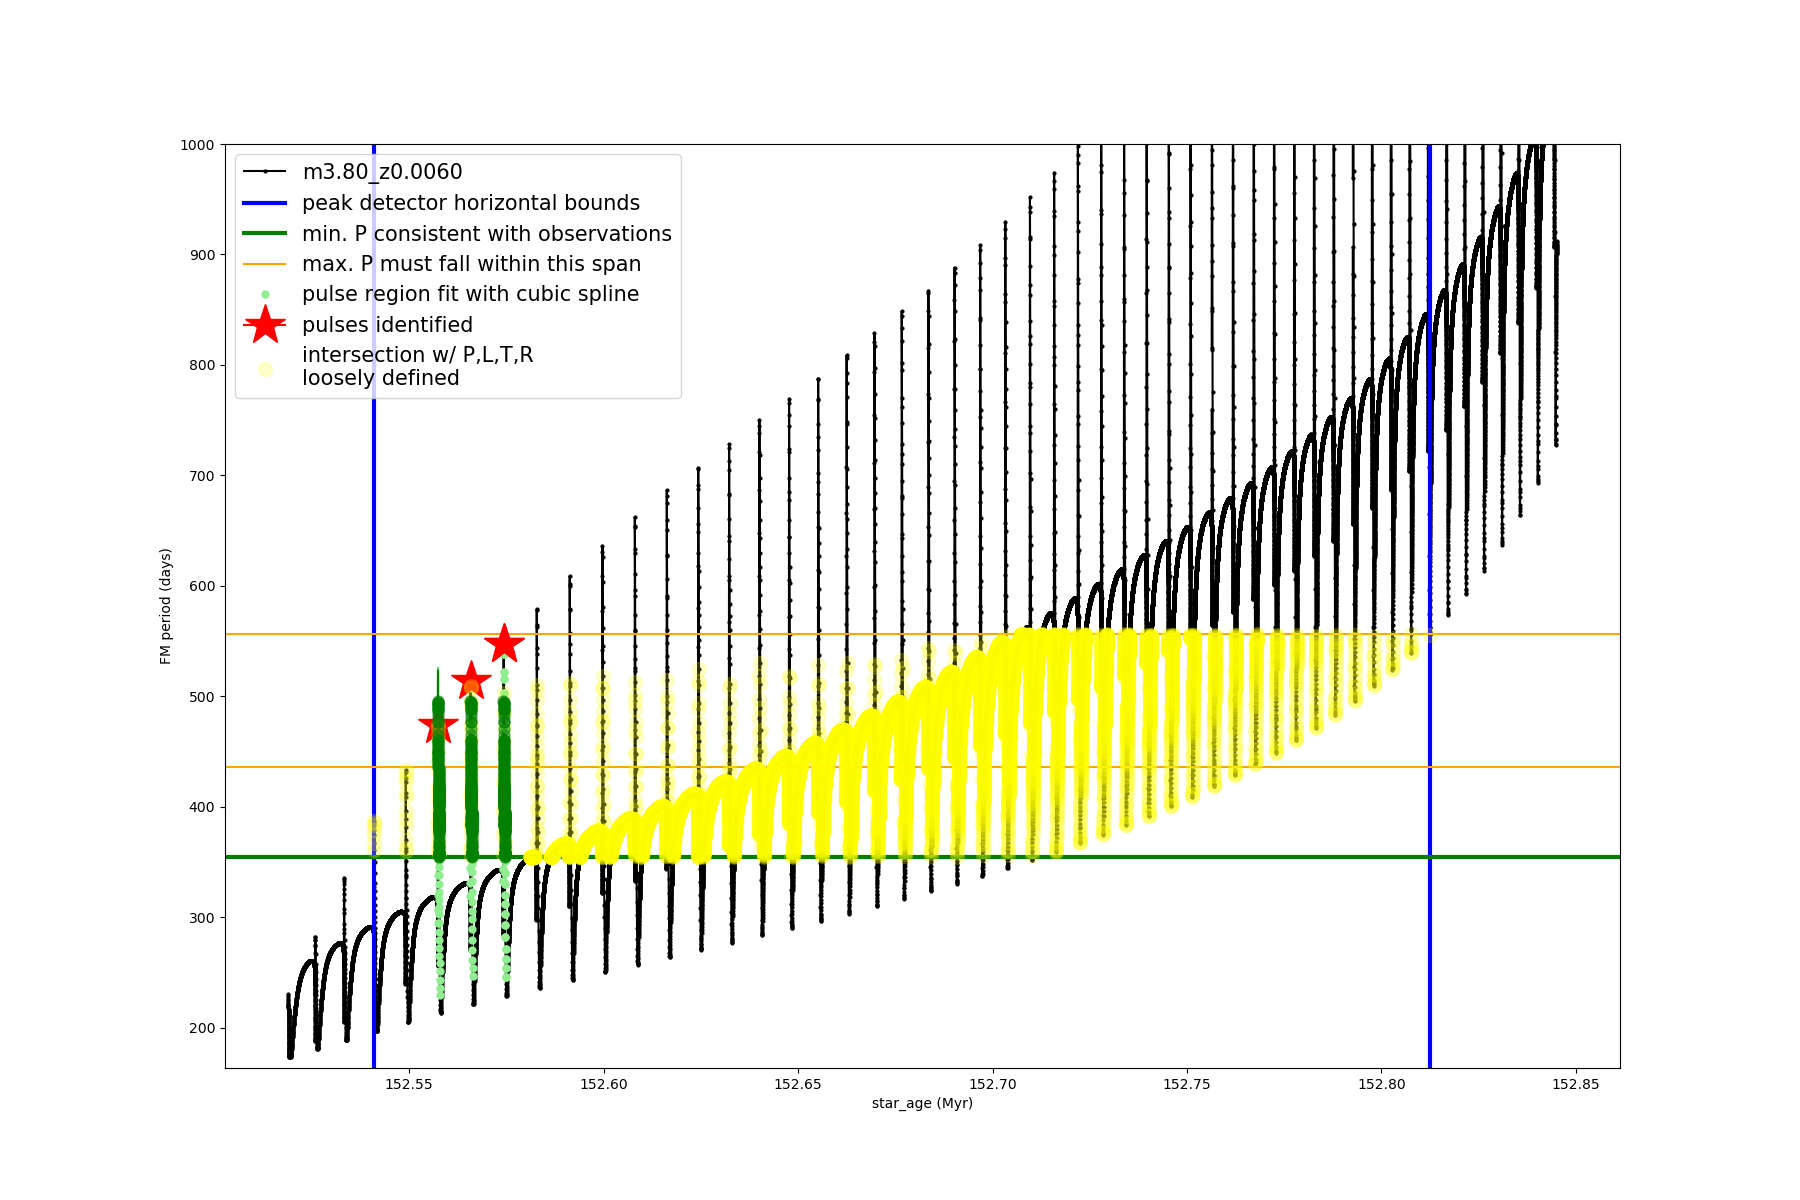Select 'pulse region fit with cubic spline' label

click(x=470, y=294)
